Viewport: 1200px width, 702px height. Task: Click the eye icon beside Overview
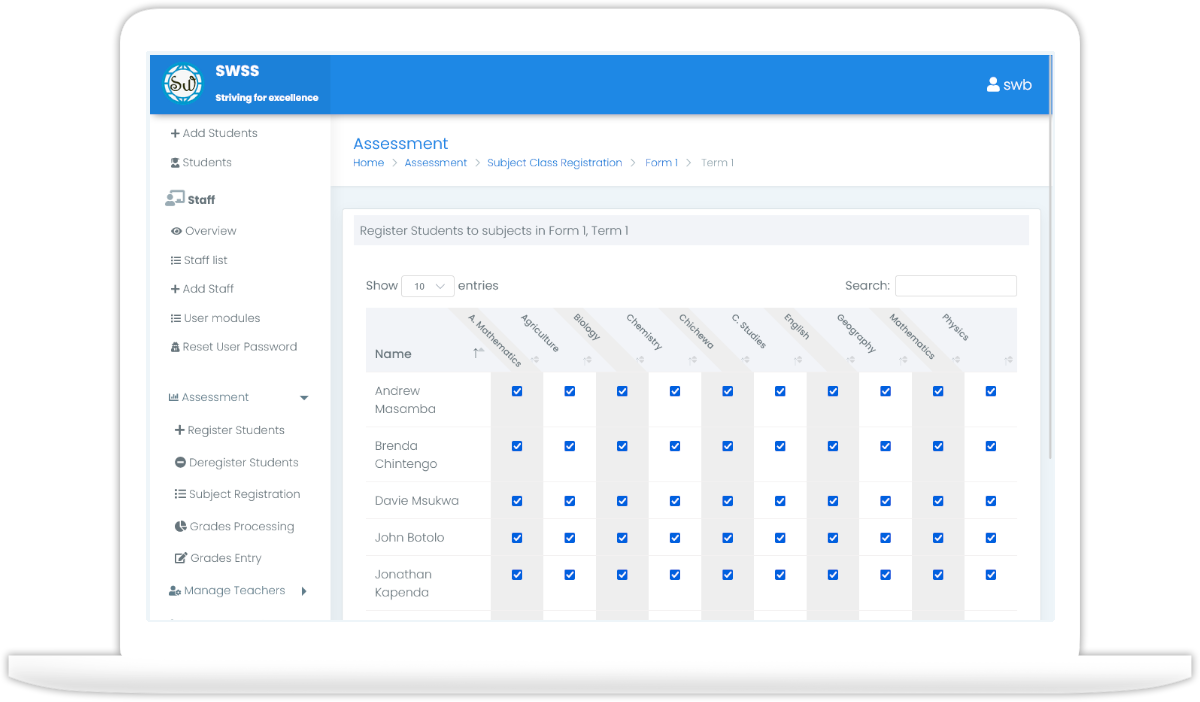point(176,231)
